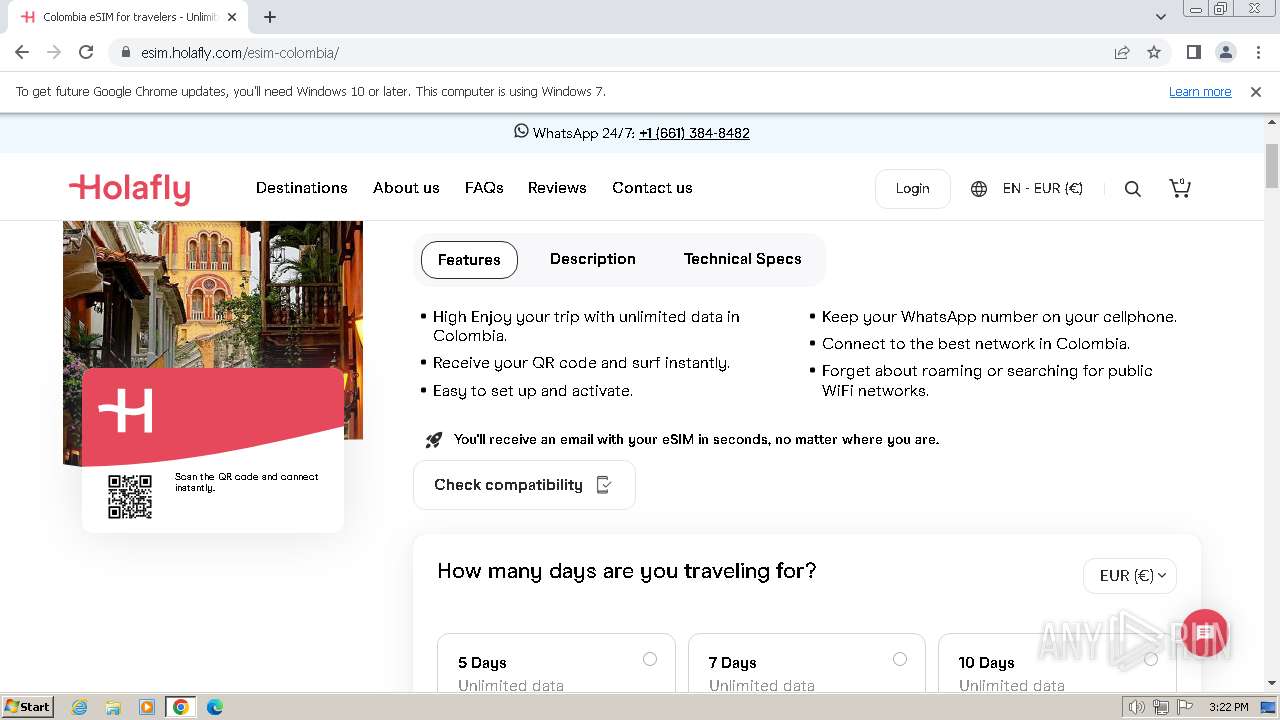Click the Colombia eSIM product image

213,343
